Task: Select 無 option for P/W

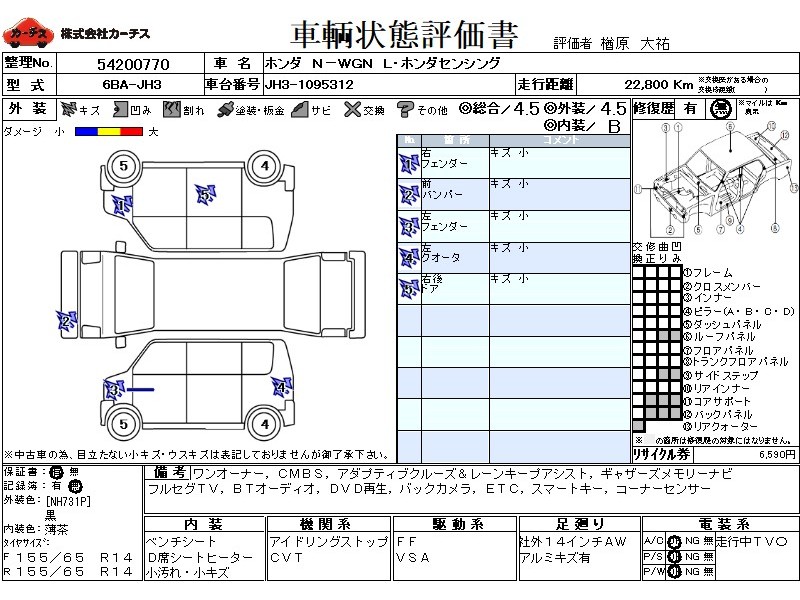Action: point(708,572)
